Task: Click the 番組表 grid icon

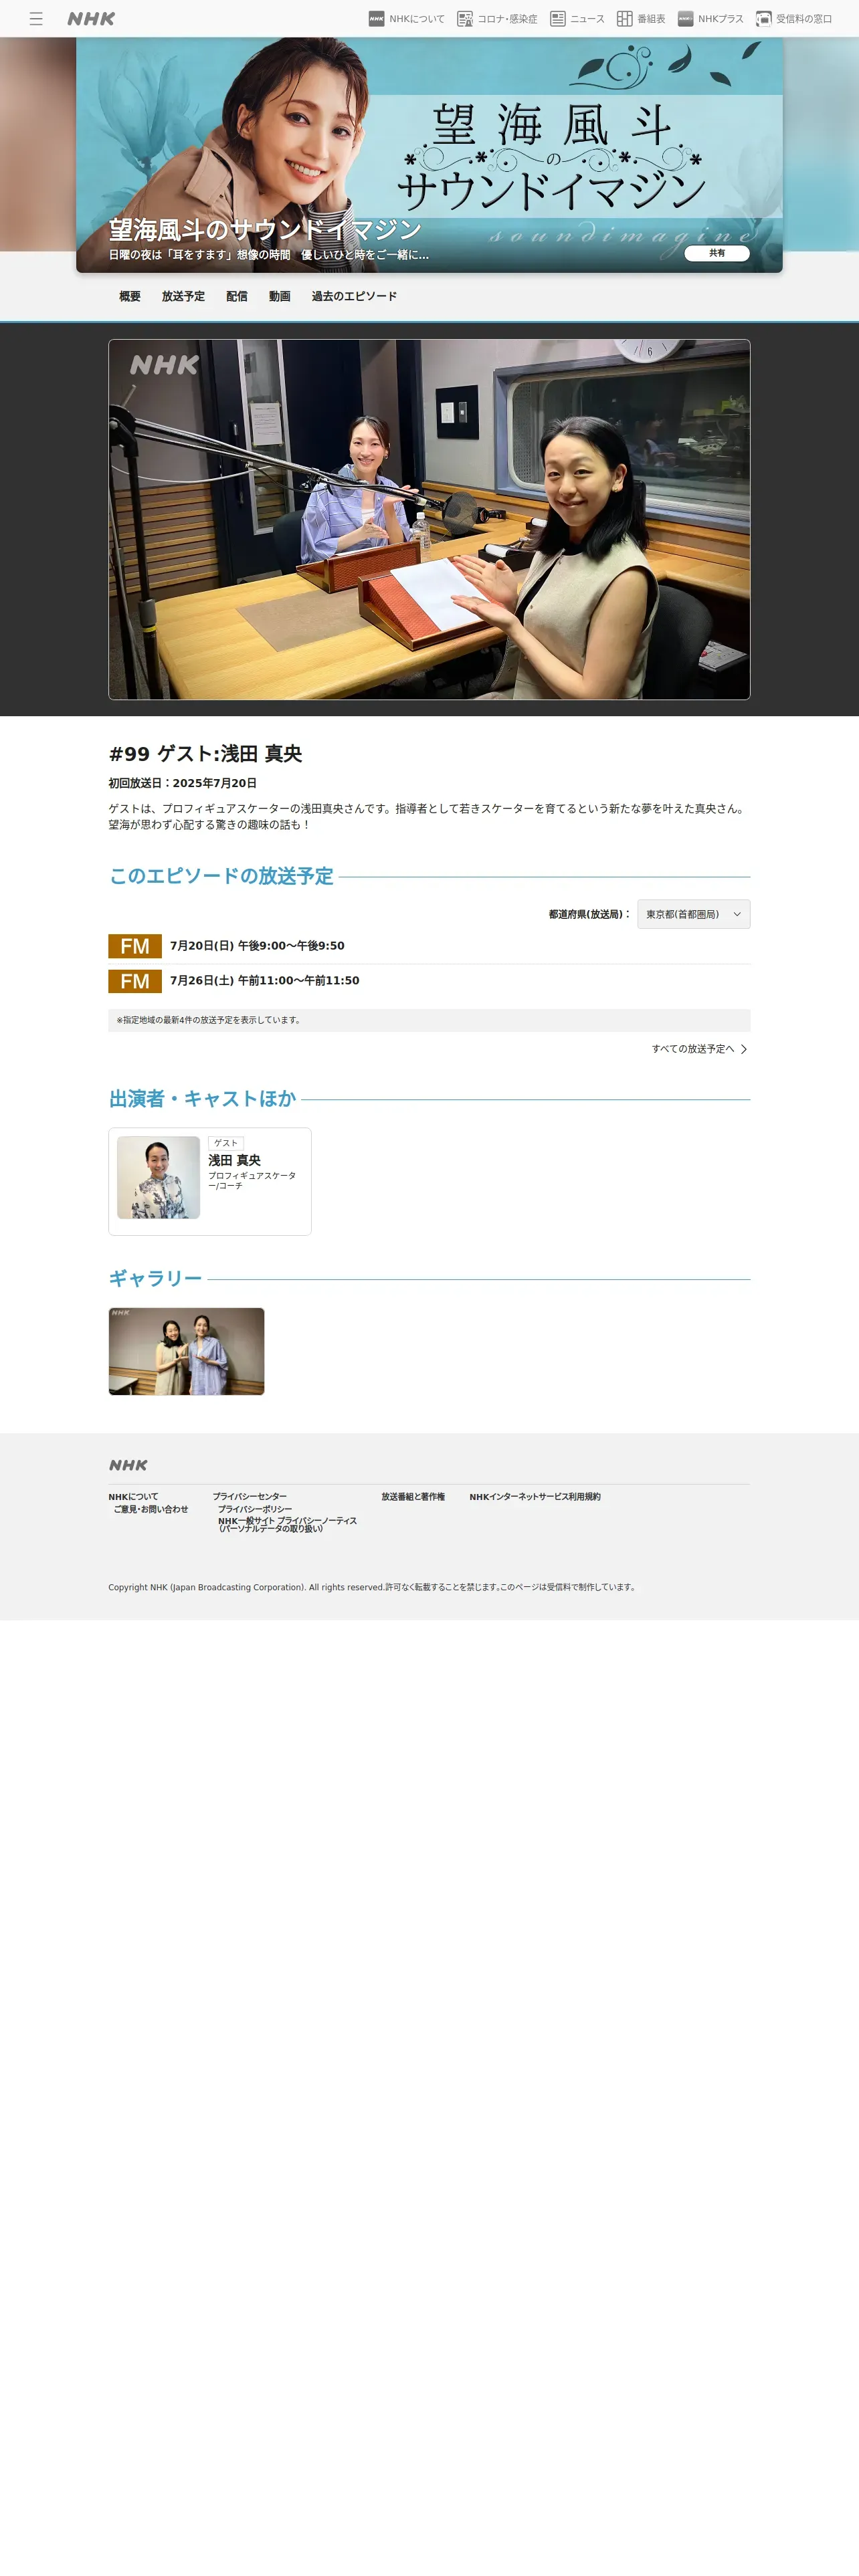Action: (x=625, y=19)
